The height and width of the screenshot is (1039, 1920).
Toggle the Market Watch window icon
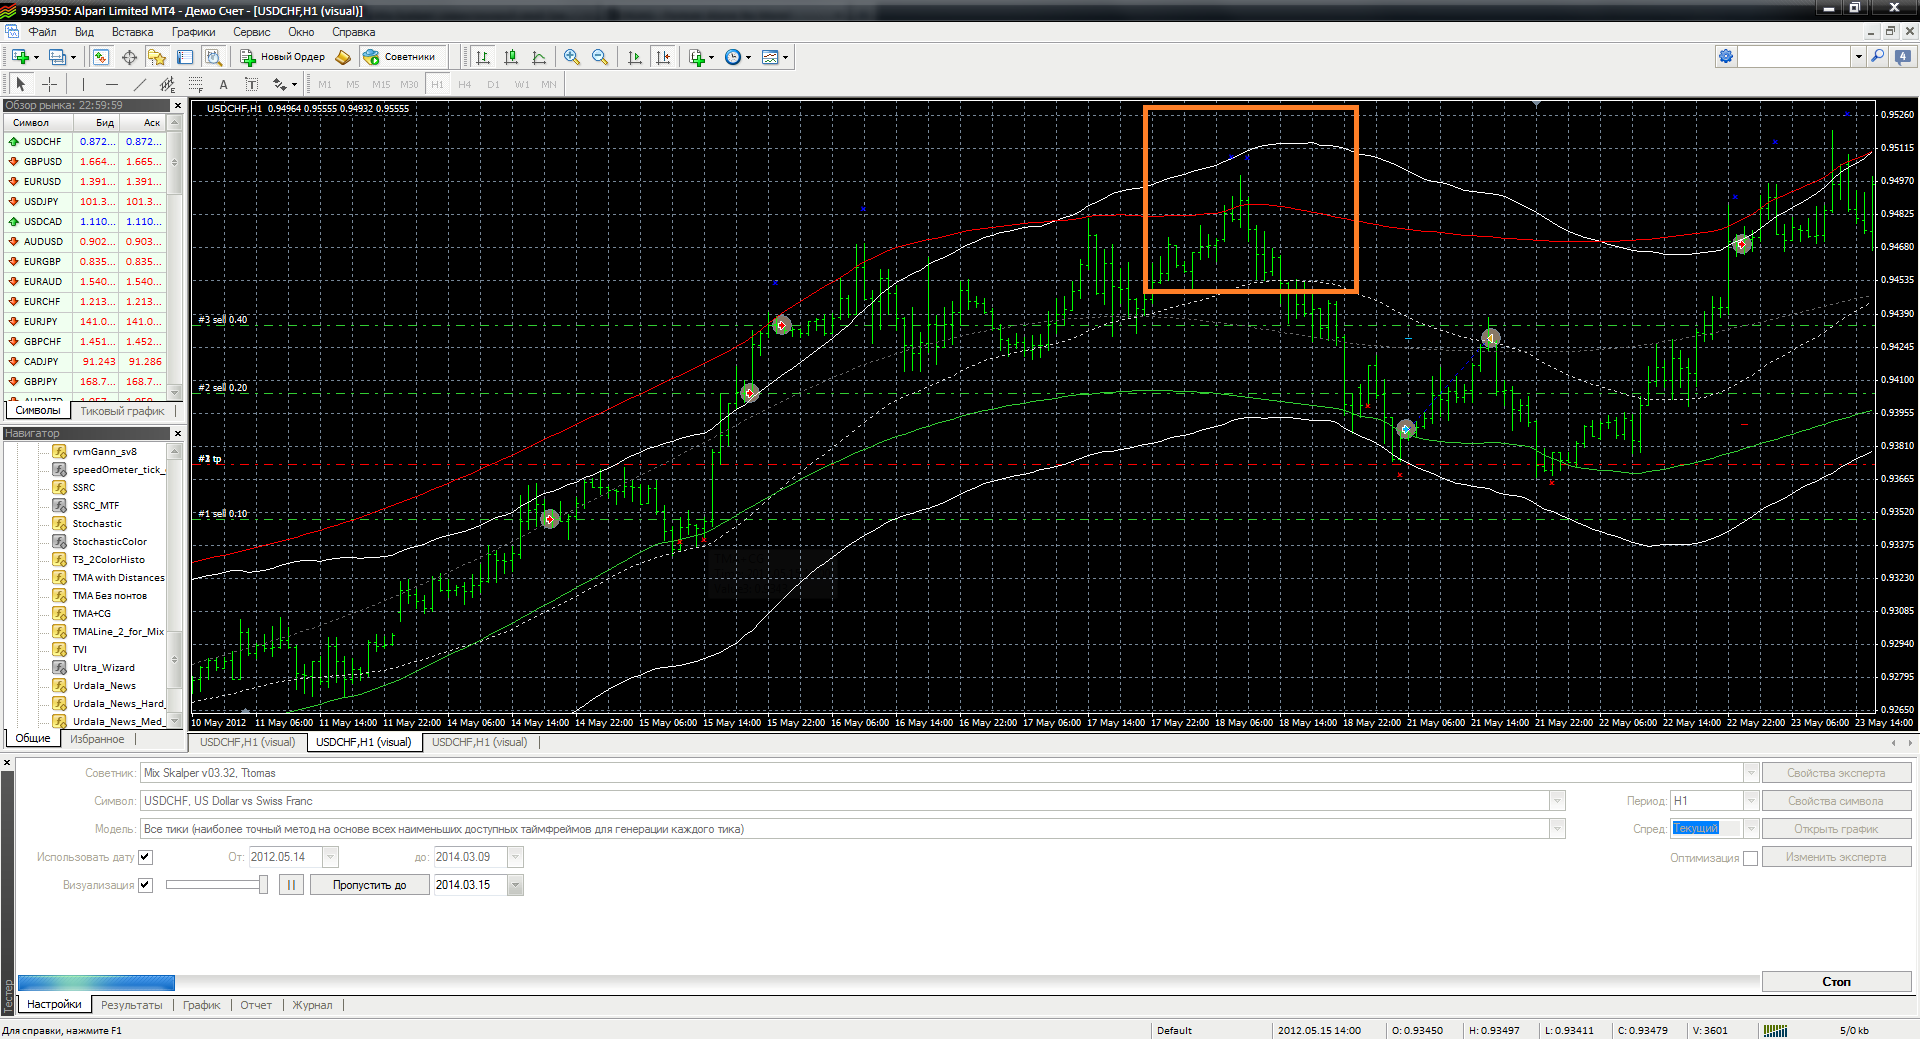tap(101, 57)
